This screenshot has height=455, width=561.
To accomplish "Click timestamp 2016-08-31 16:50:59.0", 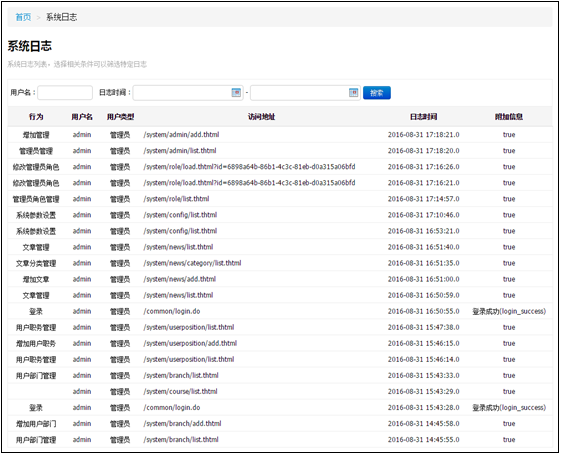I will pyautogui.click(x=424, y=295).
